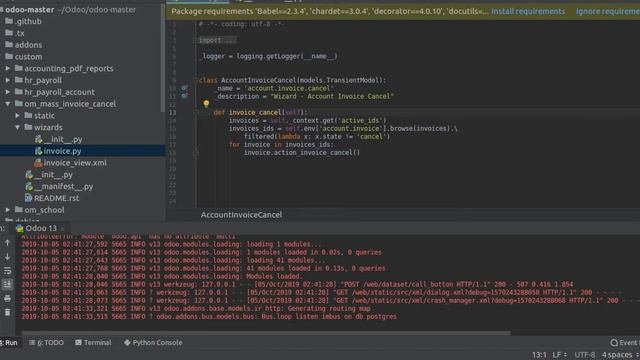This screenshot has width=640, height=360.
Task: Click the 'loading 41 modules' log line
Action: click(173, 260)
